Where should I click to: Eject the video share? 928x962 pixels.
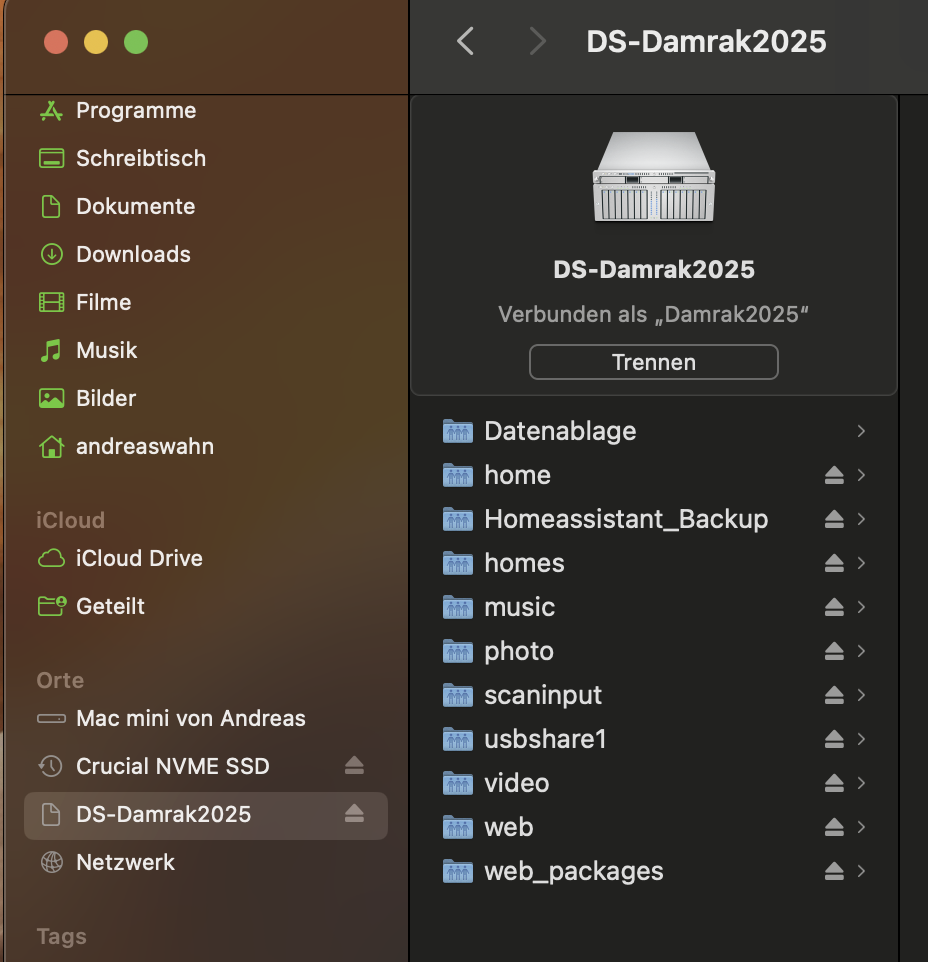pos(834,783)
